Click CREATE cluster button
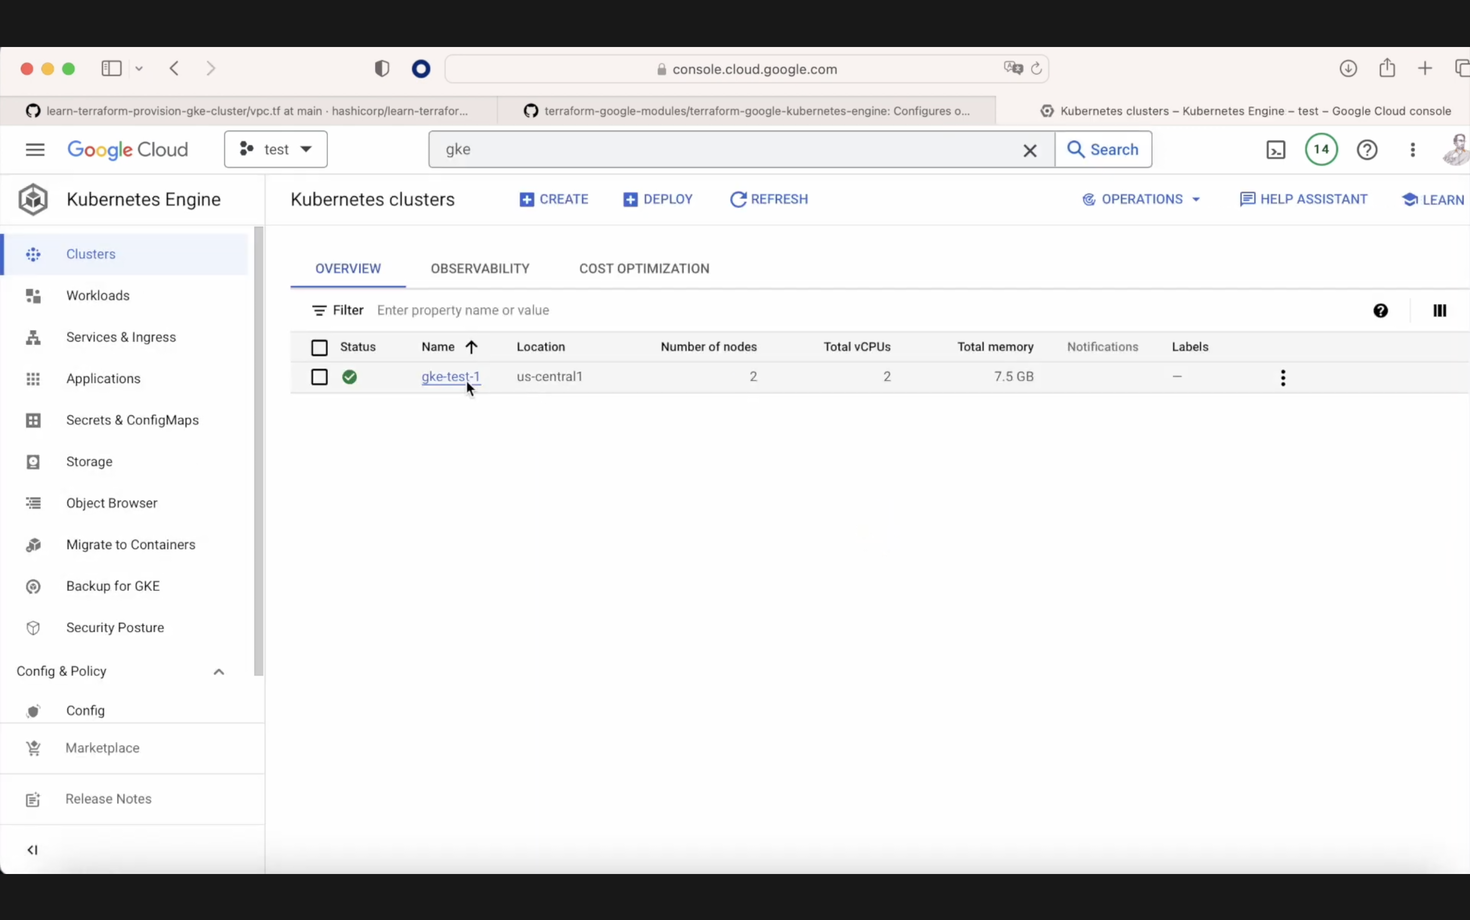1470x920 pixels. [554, 199]
